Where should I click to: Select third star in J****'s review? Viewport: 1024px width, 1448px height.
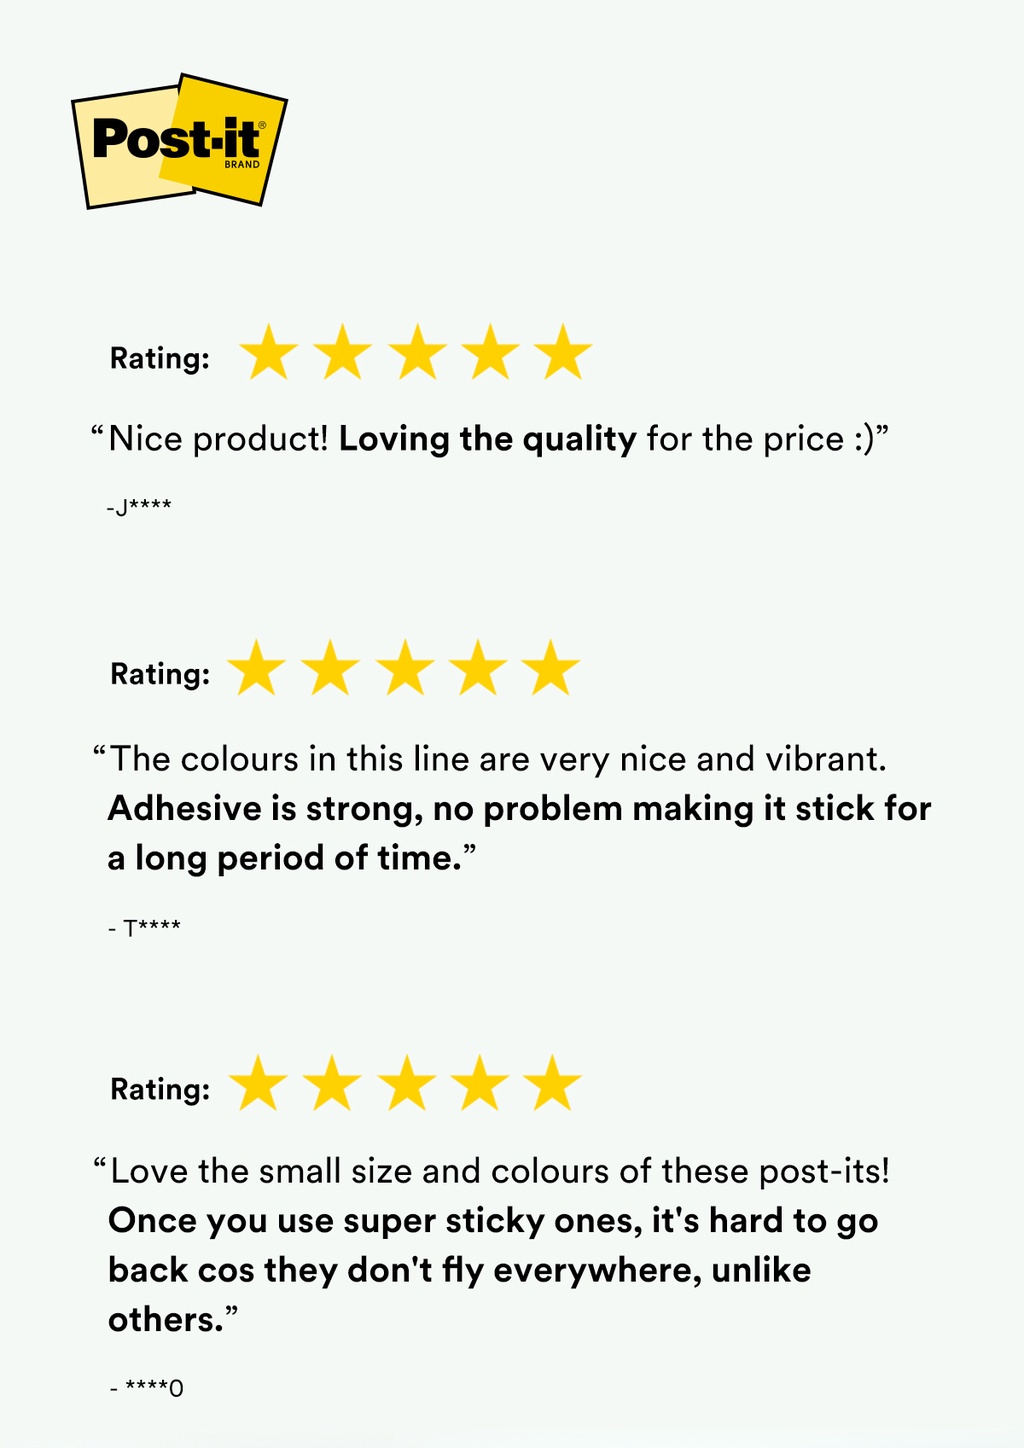click(417, 353)
